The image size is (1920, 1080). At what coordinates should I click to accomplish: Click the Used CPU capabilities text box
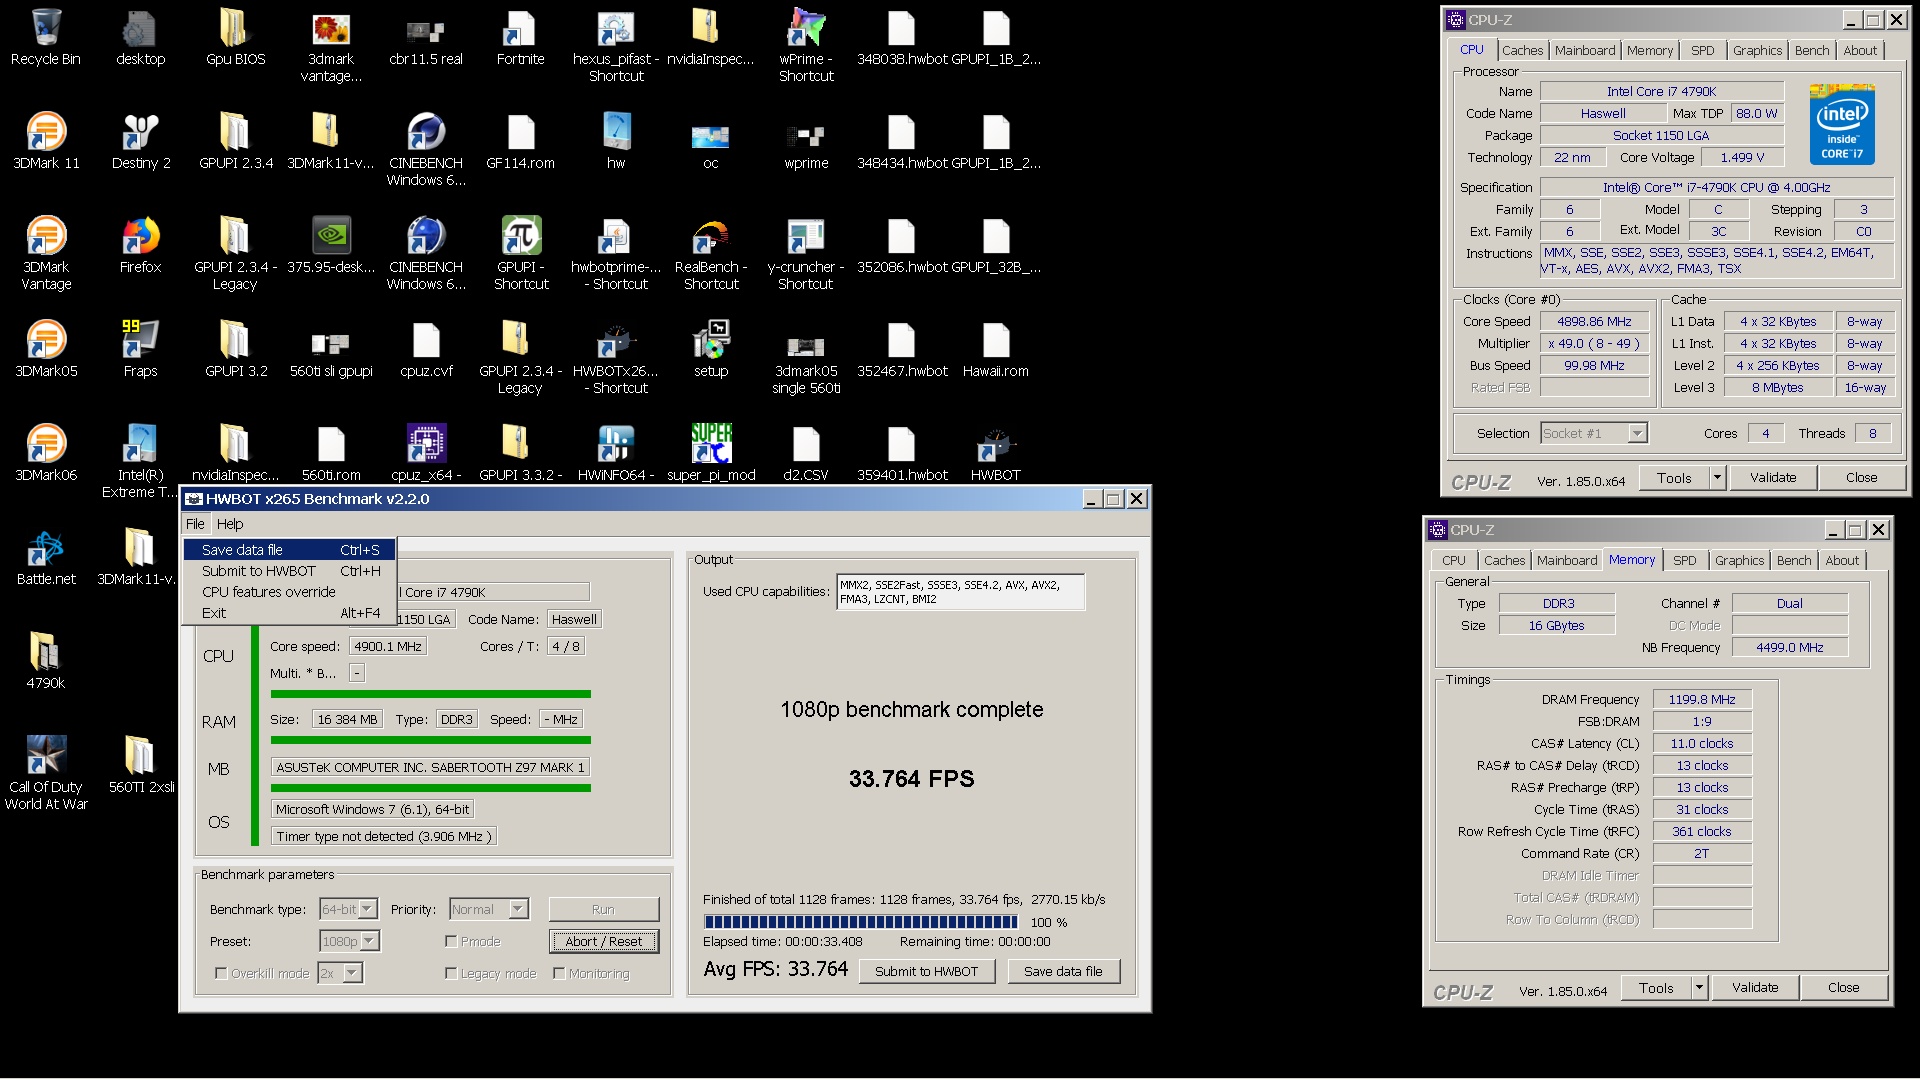tap(960, 592)
